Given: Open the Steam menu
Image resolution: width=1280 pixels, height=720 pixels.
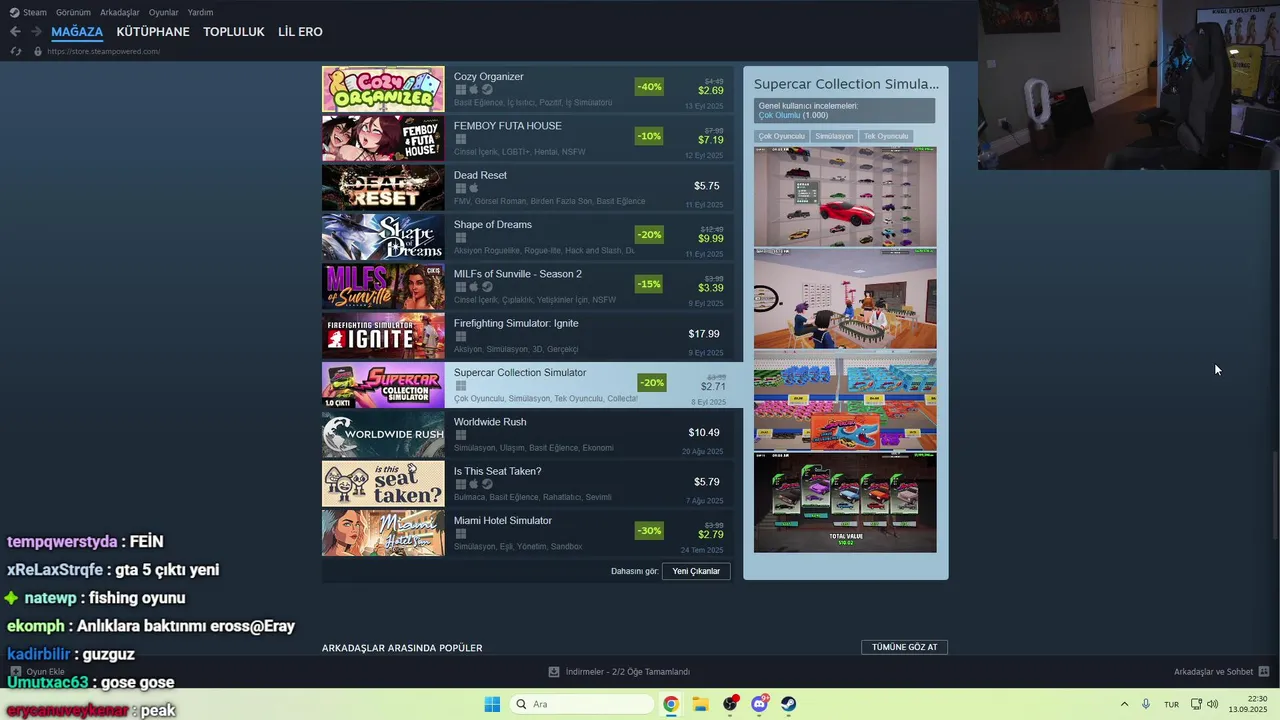Looking at the screenshot, I should (x=35, y=12).
